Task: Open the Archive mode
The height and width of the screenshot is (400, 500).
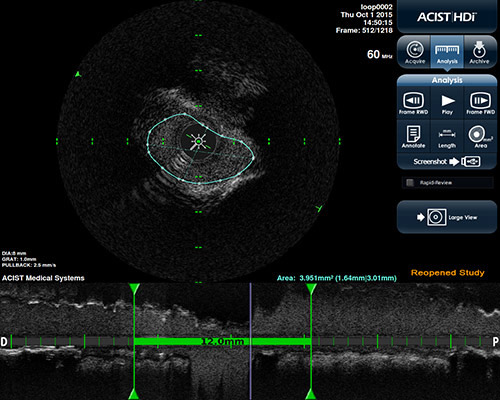Action: [x=479, y=52]
